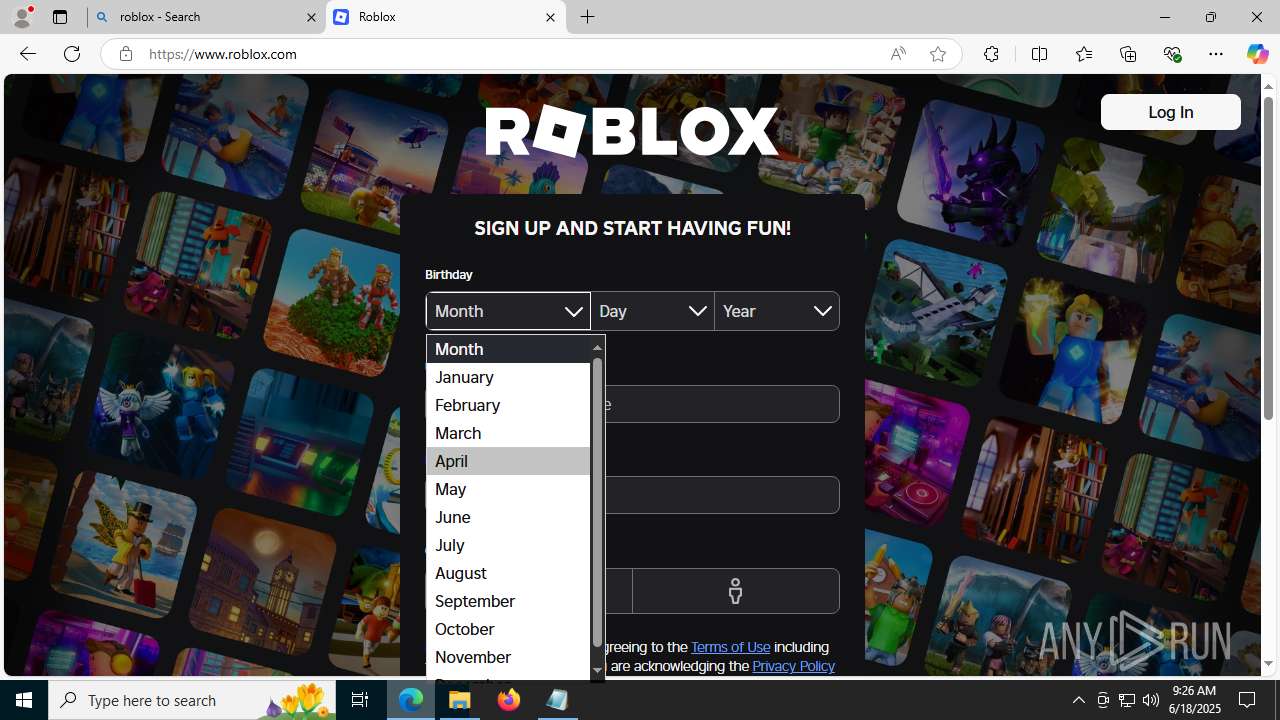The image size is (1280, 720).
Task: Open the Terms of Use link
Action: coord(730,647)
